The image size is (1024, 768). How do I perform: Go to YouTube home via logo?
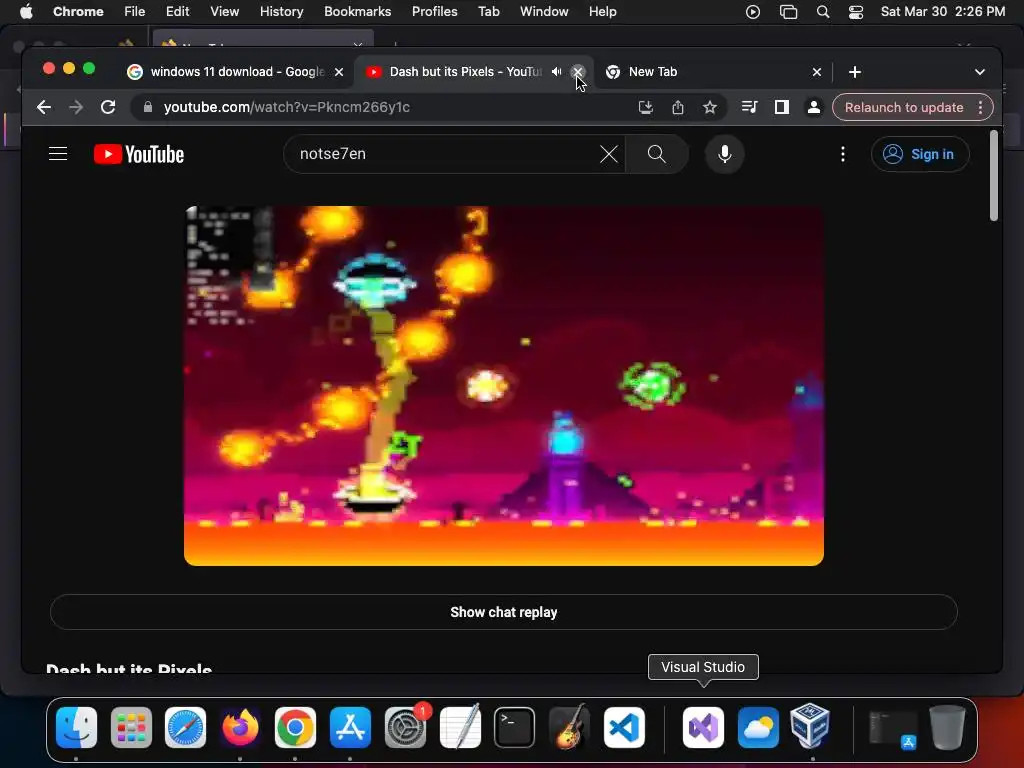coord(139,154)
